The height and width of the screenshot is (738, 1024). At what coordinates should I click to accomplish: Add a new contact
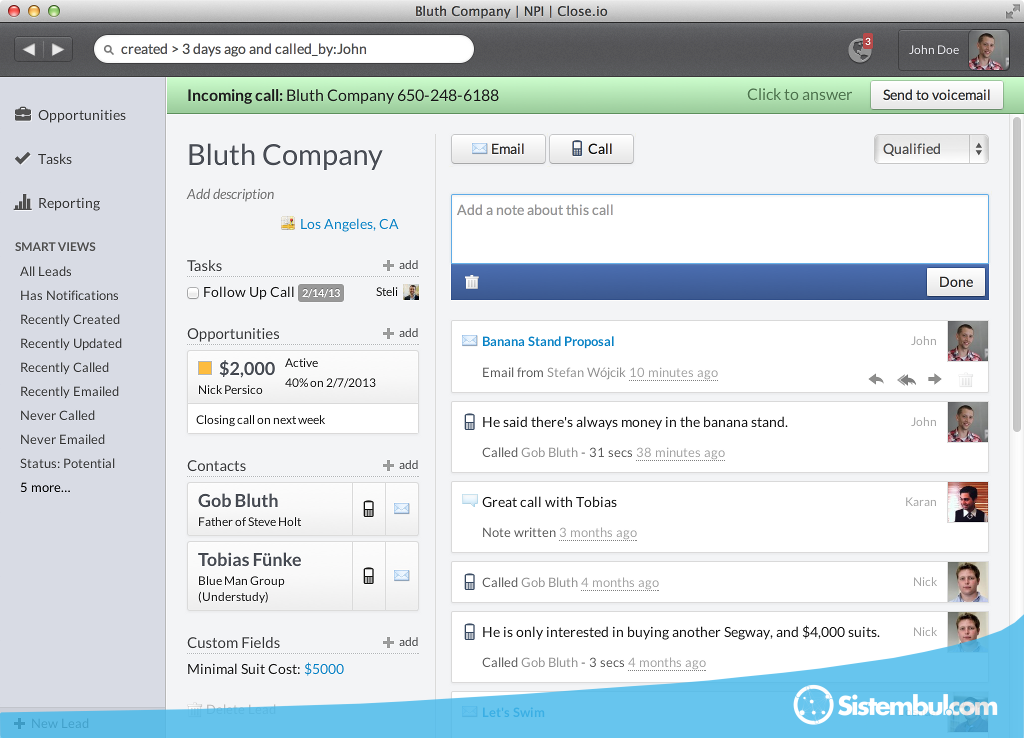click(400, 465)
